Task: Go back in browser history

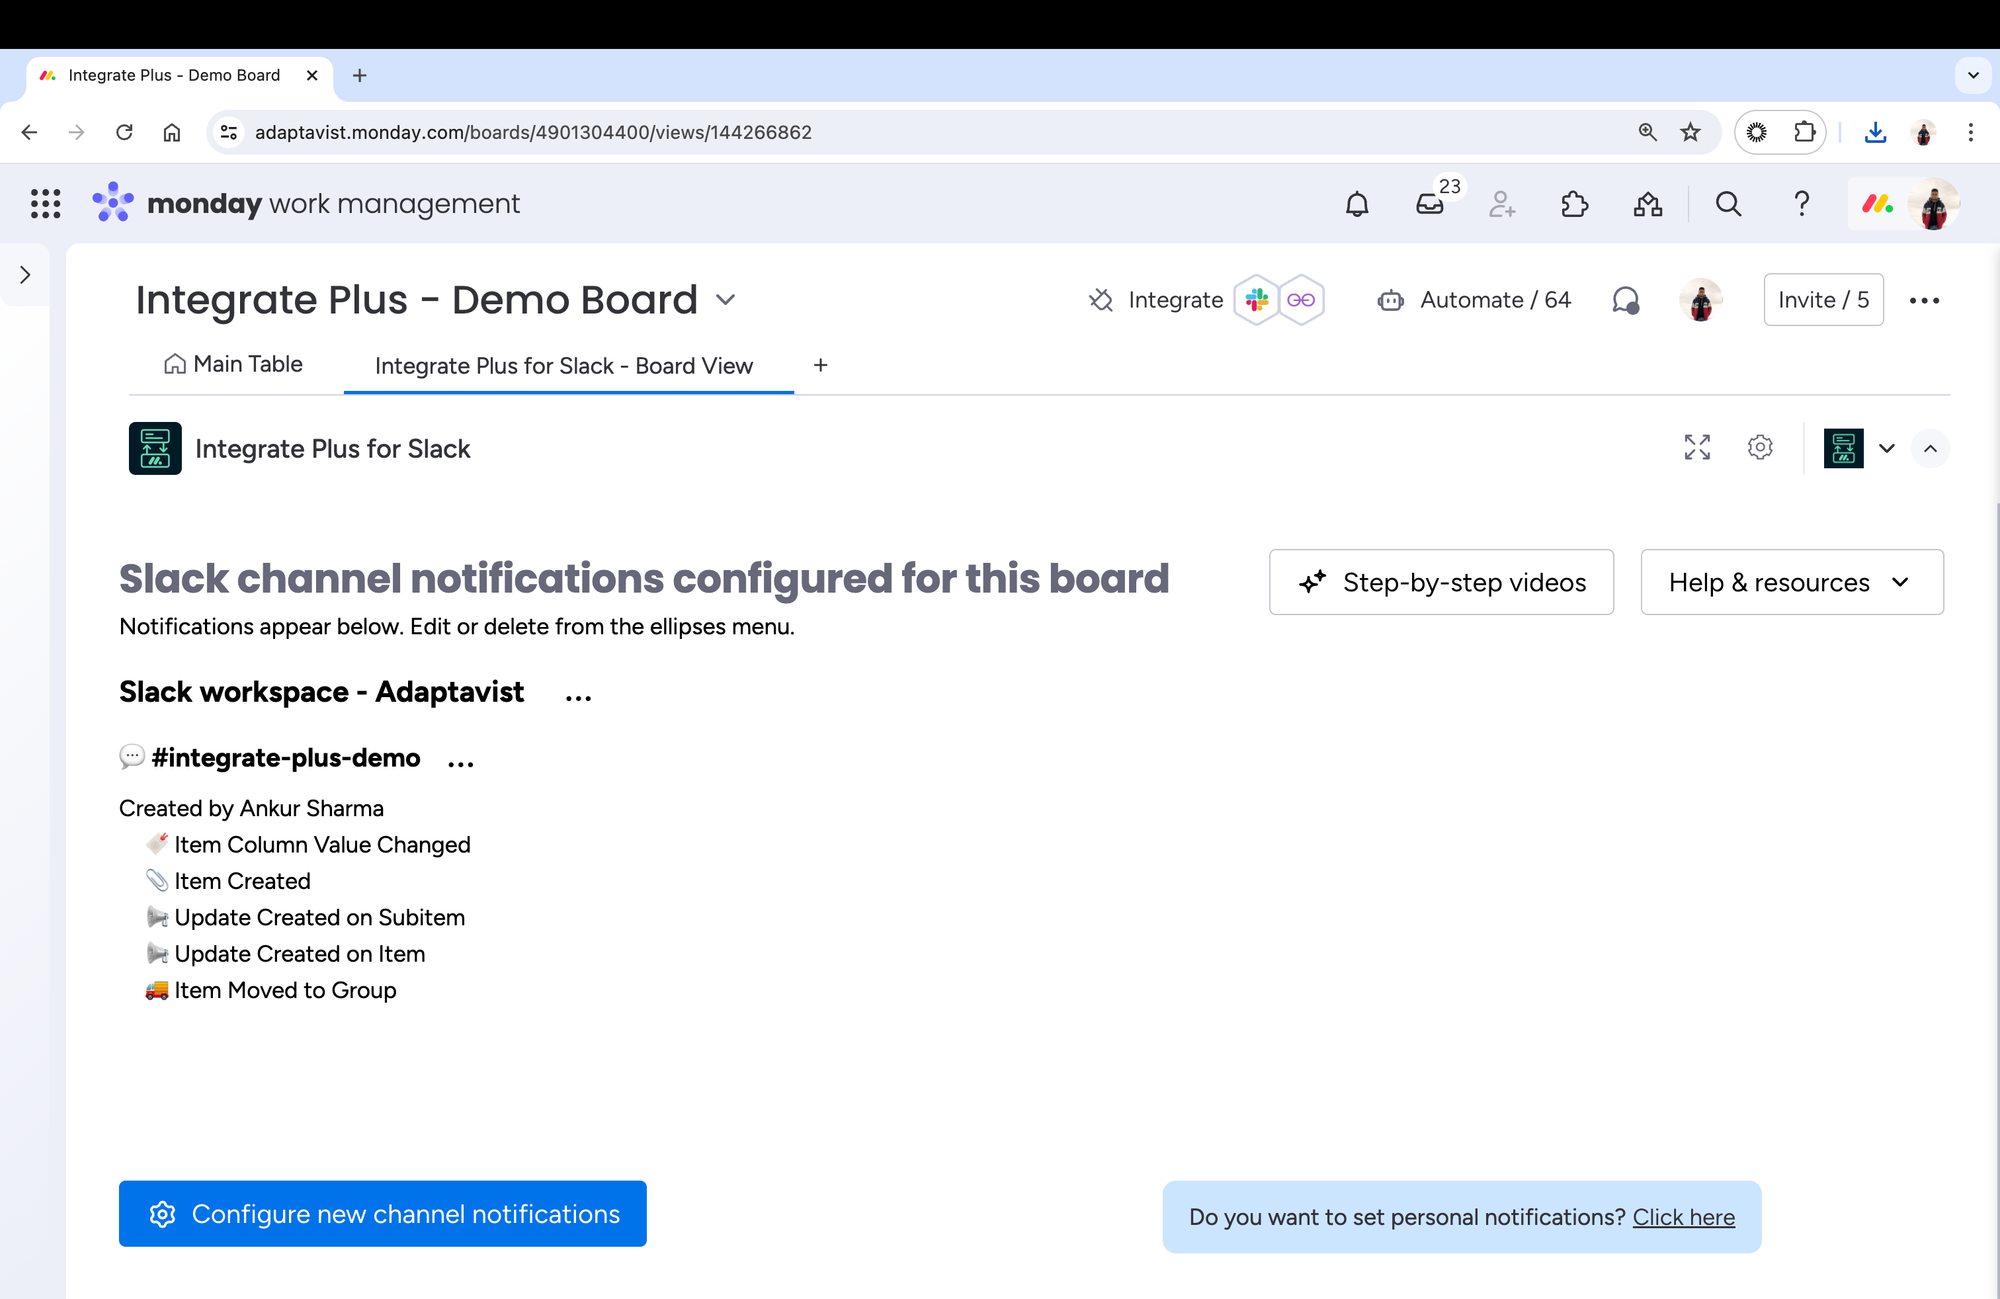Action: (29, 132)
